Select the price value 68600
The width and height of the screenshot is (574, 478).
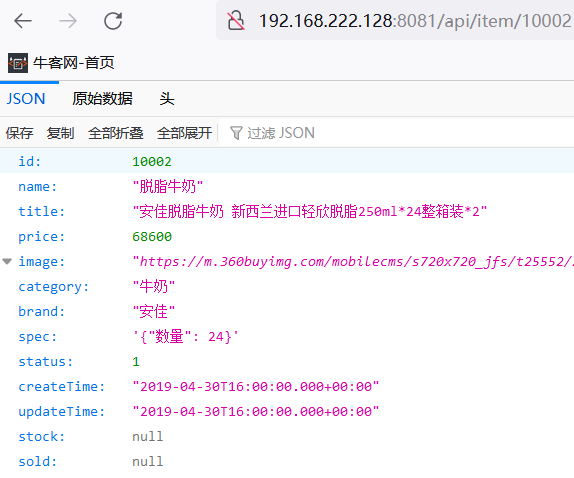[x=152, y=236]
